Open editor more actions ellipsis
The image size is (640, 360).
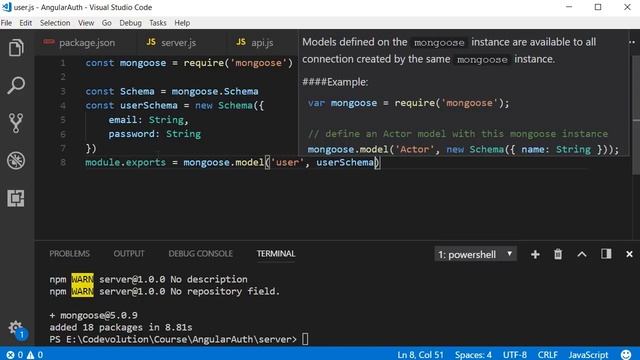point(632,42)
